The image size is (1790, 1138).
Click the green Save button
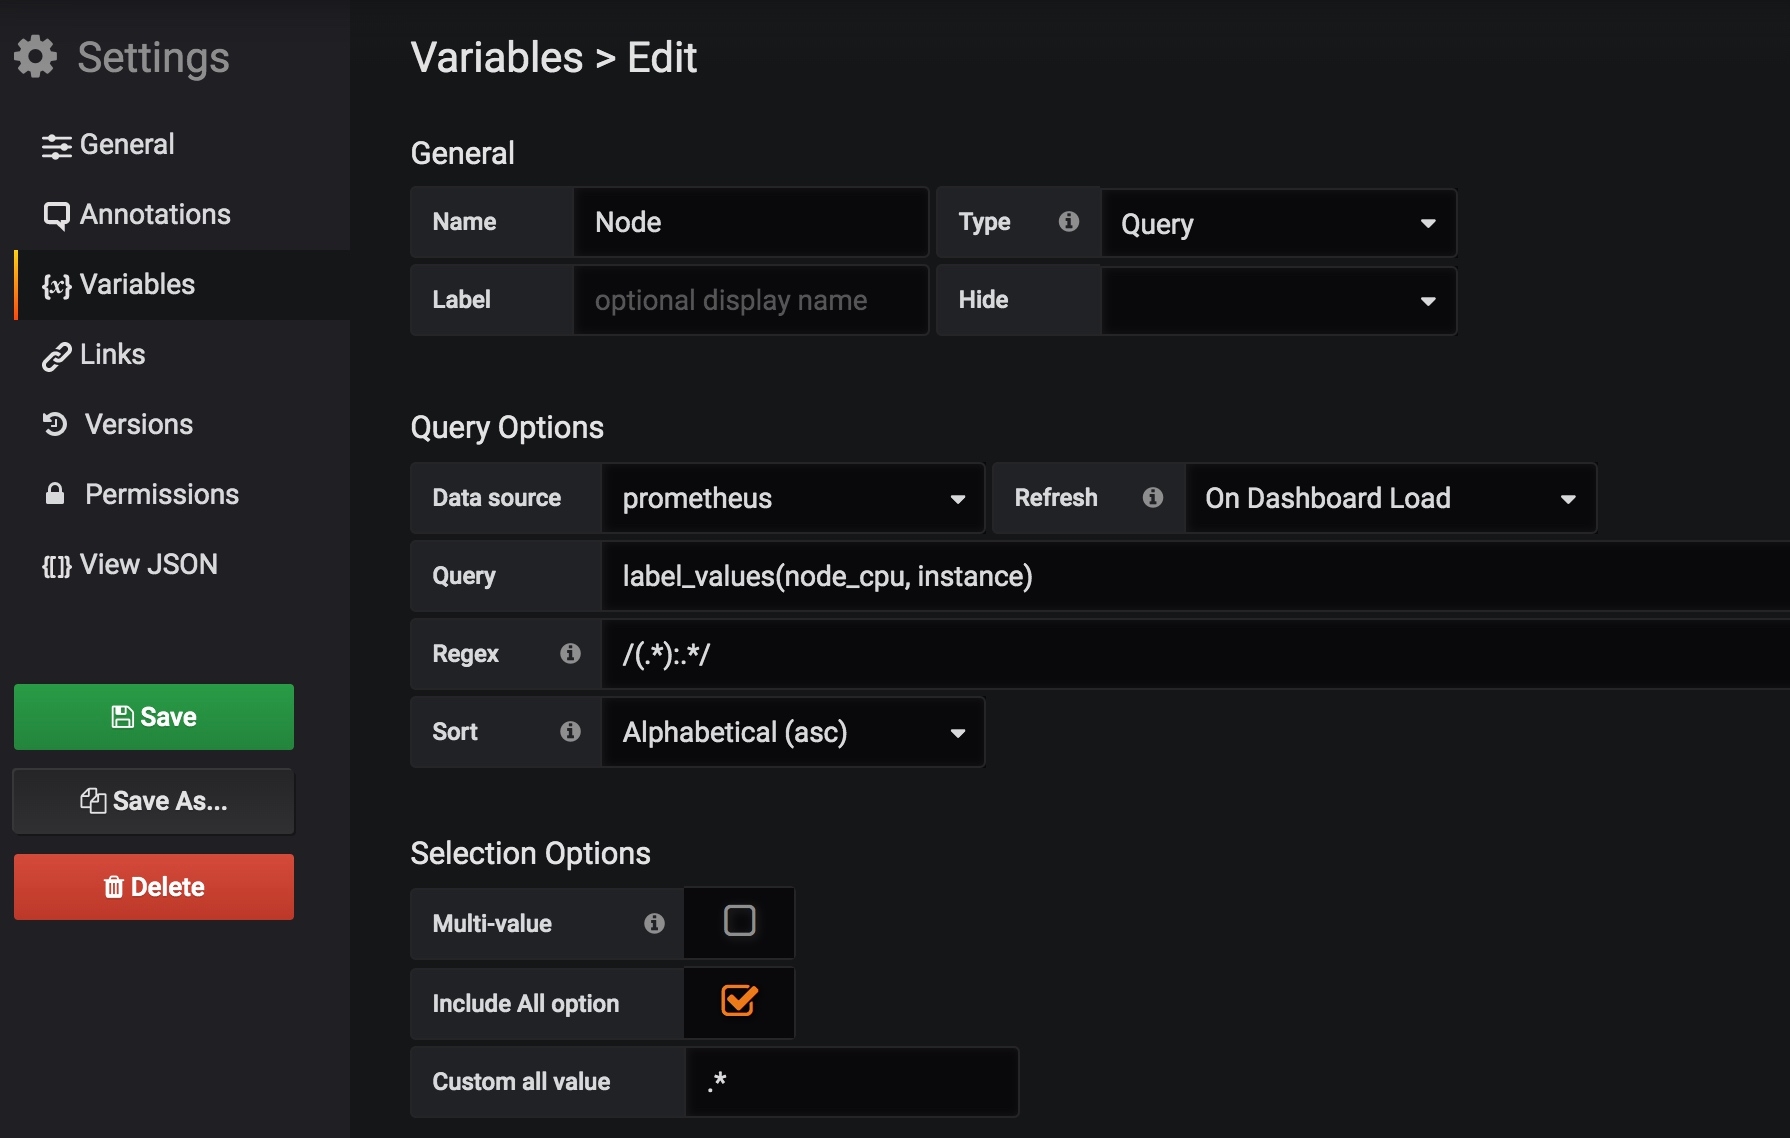coord(154,717)
